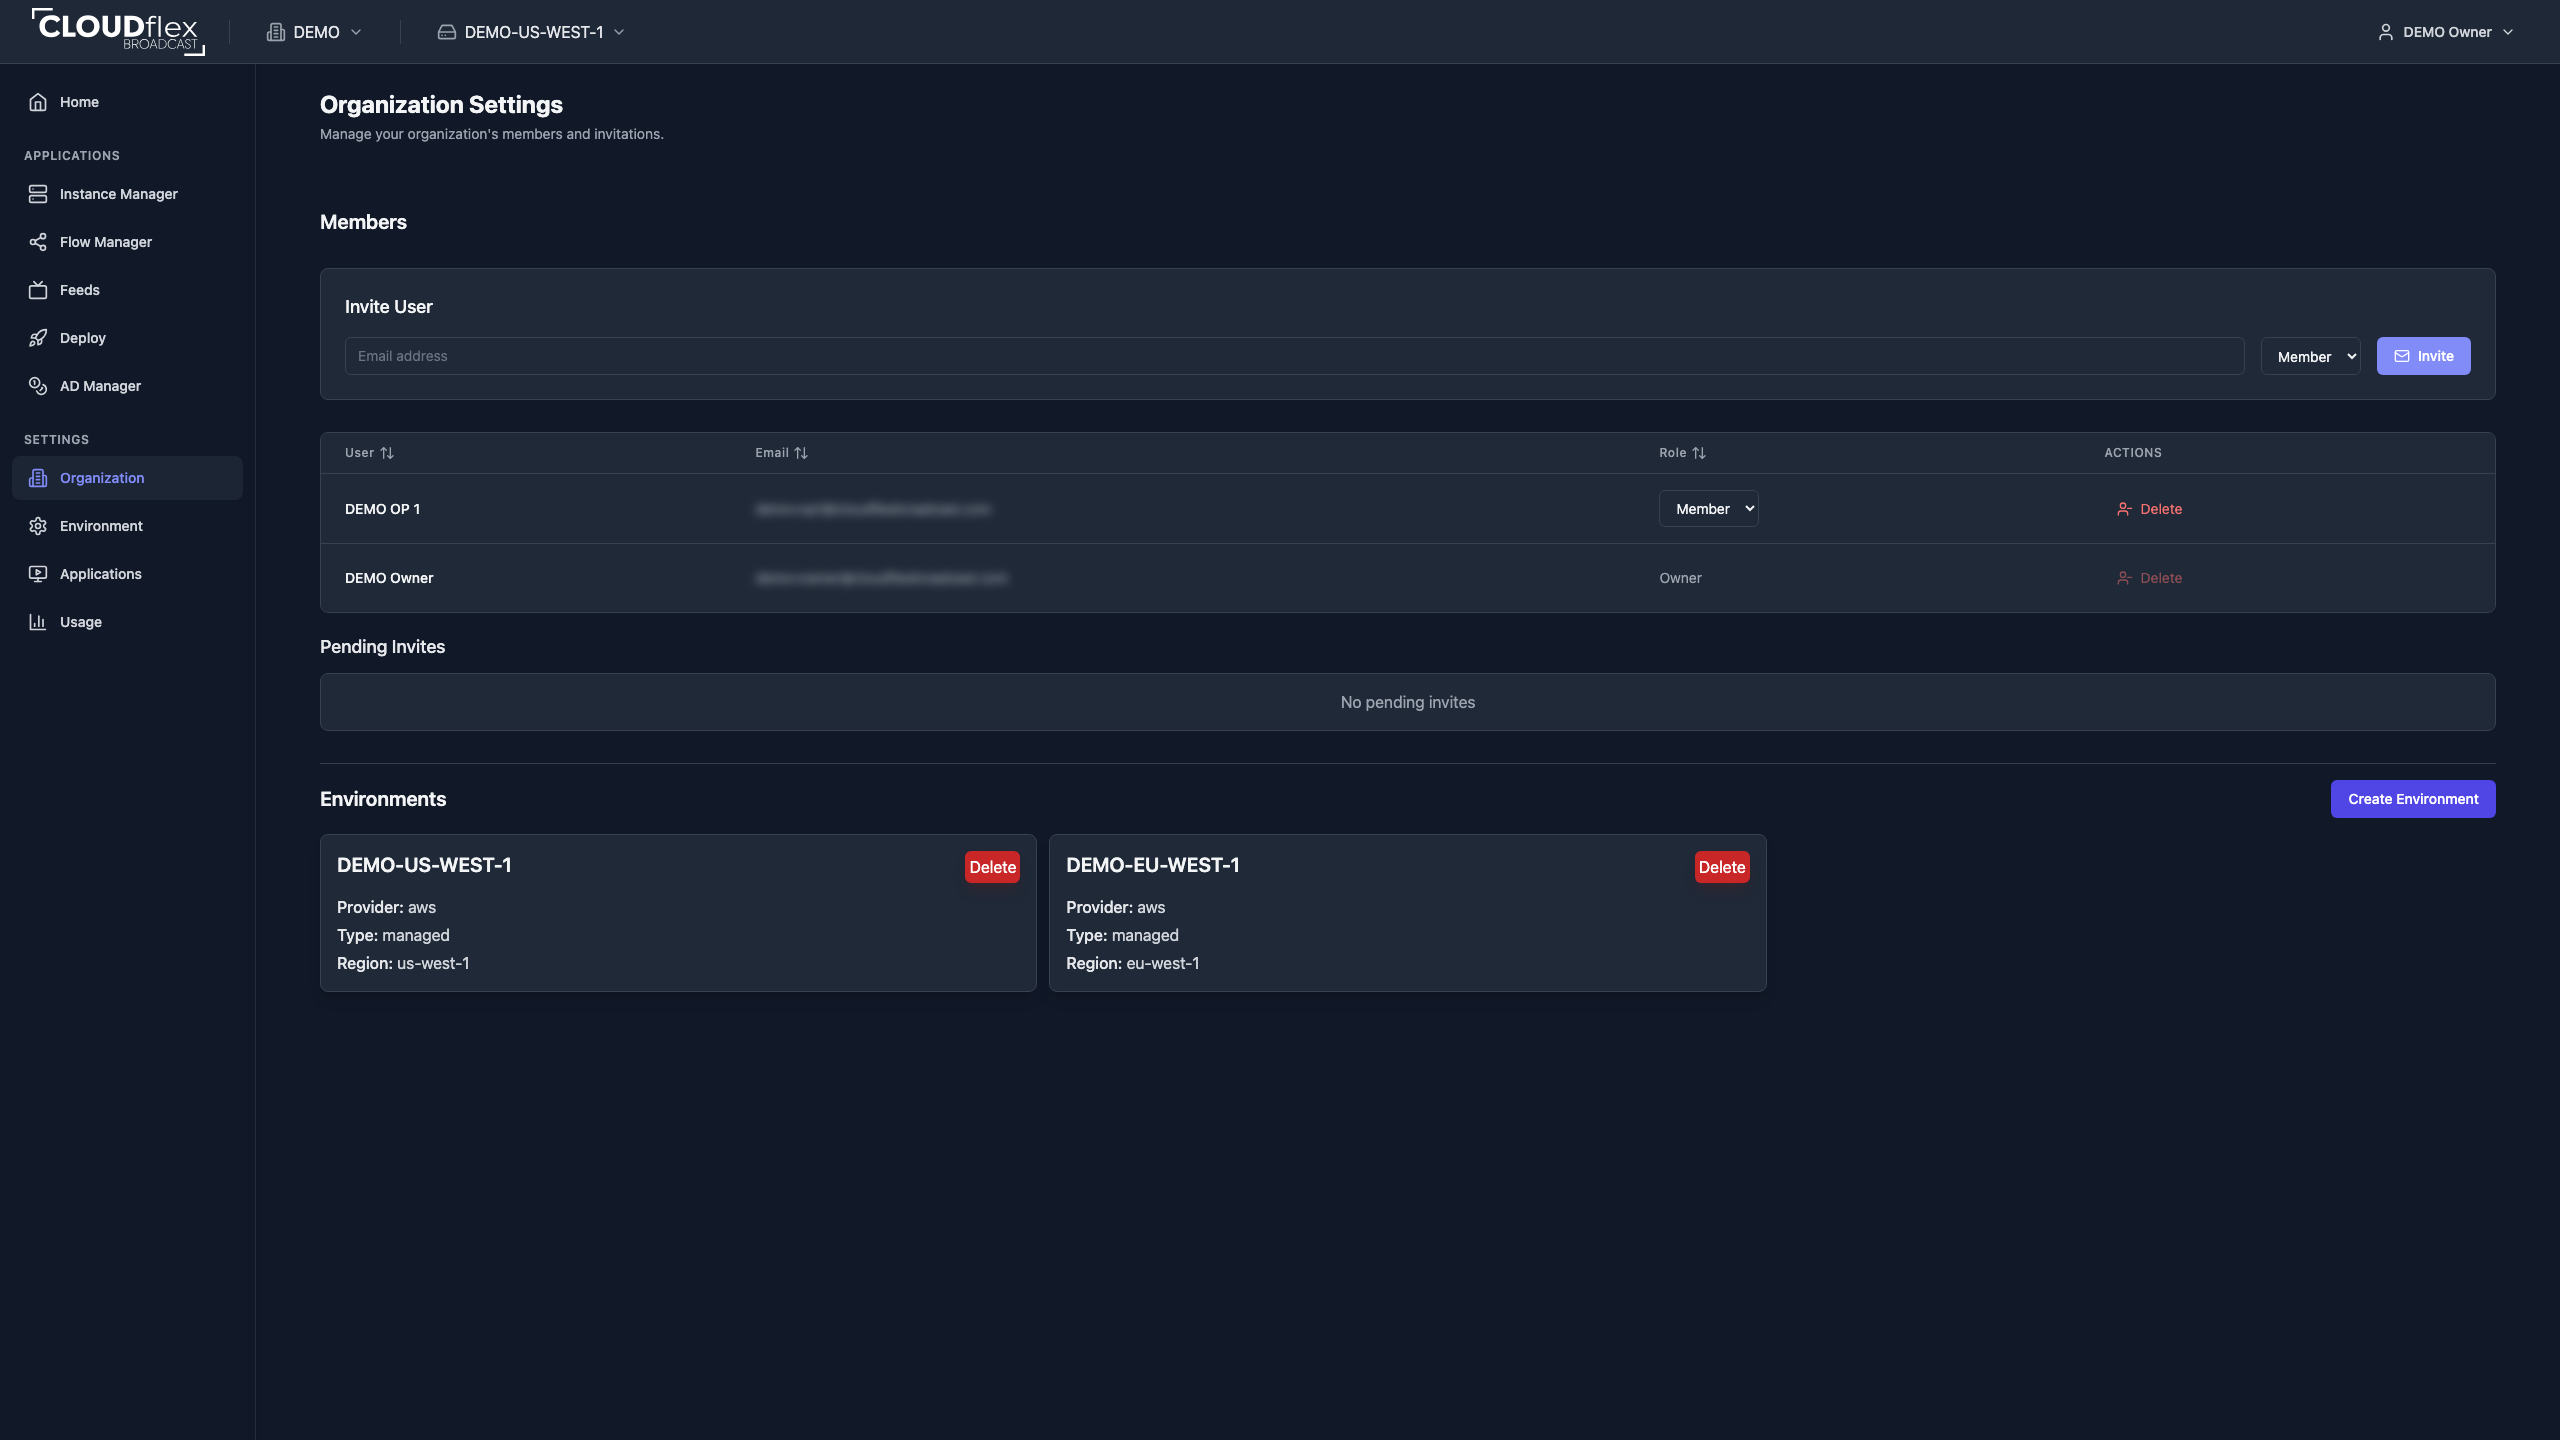Click the Owner role text
Screen dimensions: 2560x1440
[1680, 578]
